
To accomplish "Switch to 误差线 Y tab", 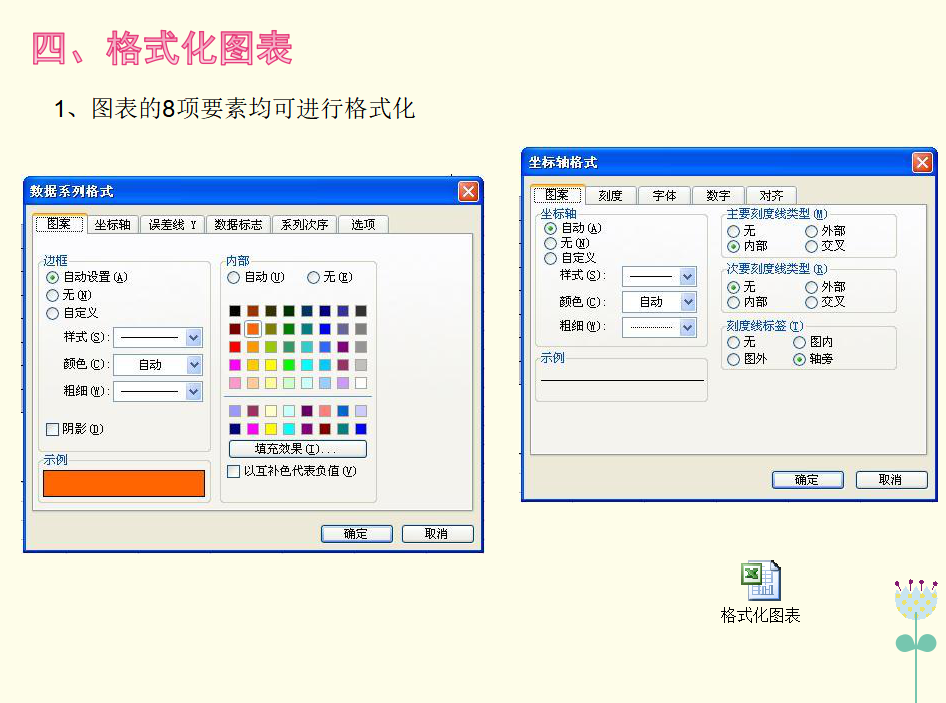I will point(172,224).
